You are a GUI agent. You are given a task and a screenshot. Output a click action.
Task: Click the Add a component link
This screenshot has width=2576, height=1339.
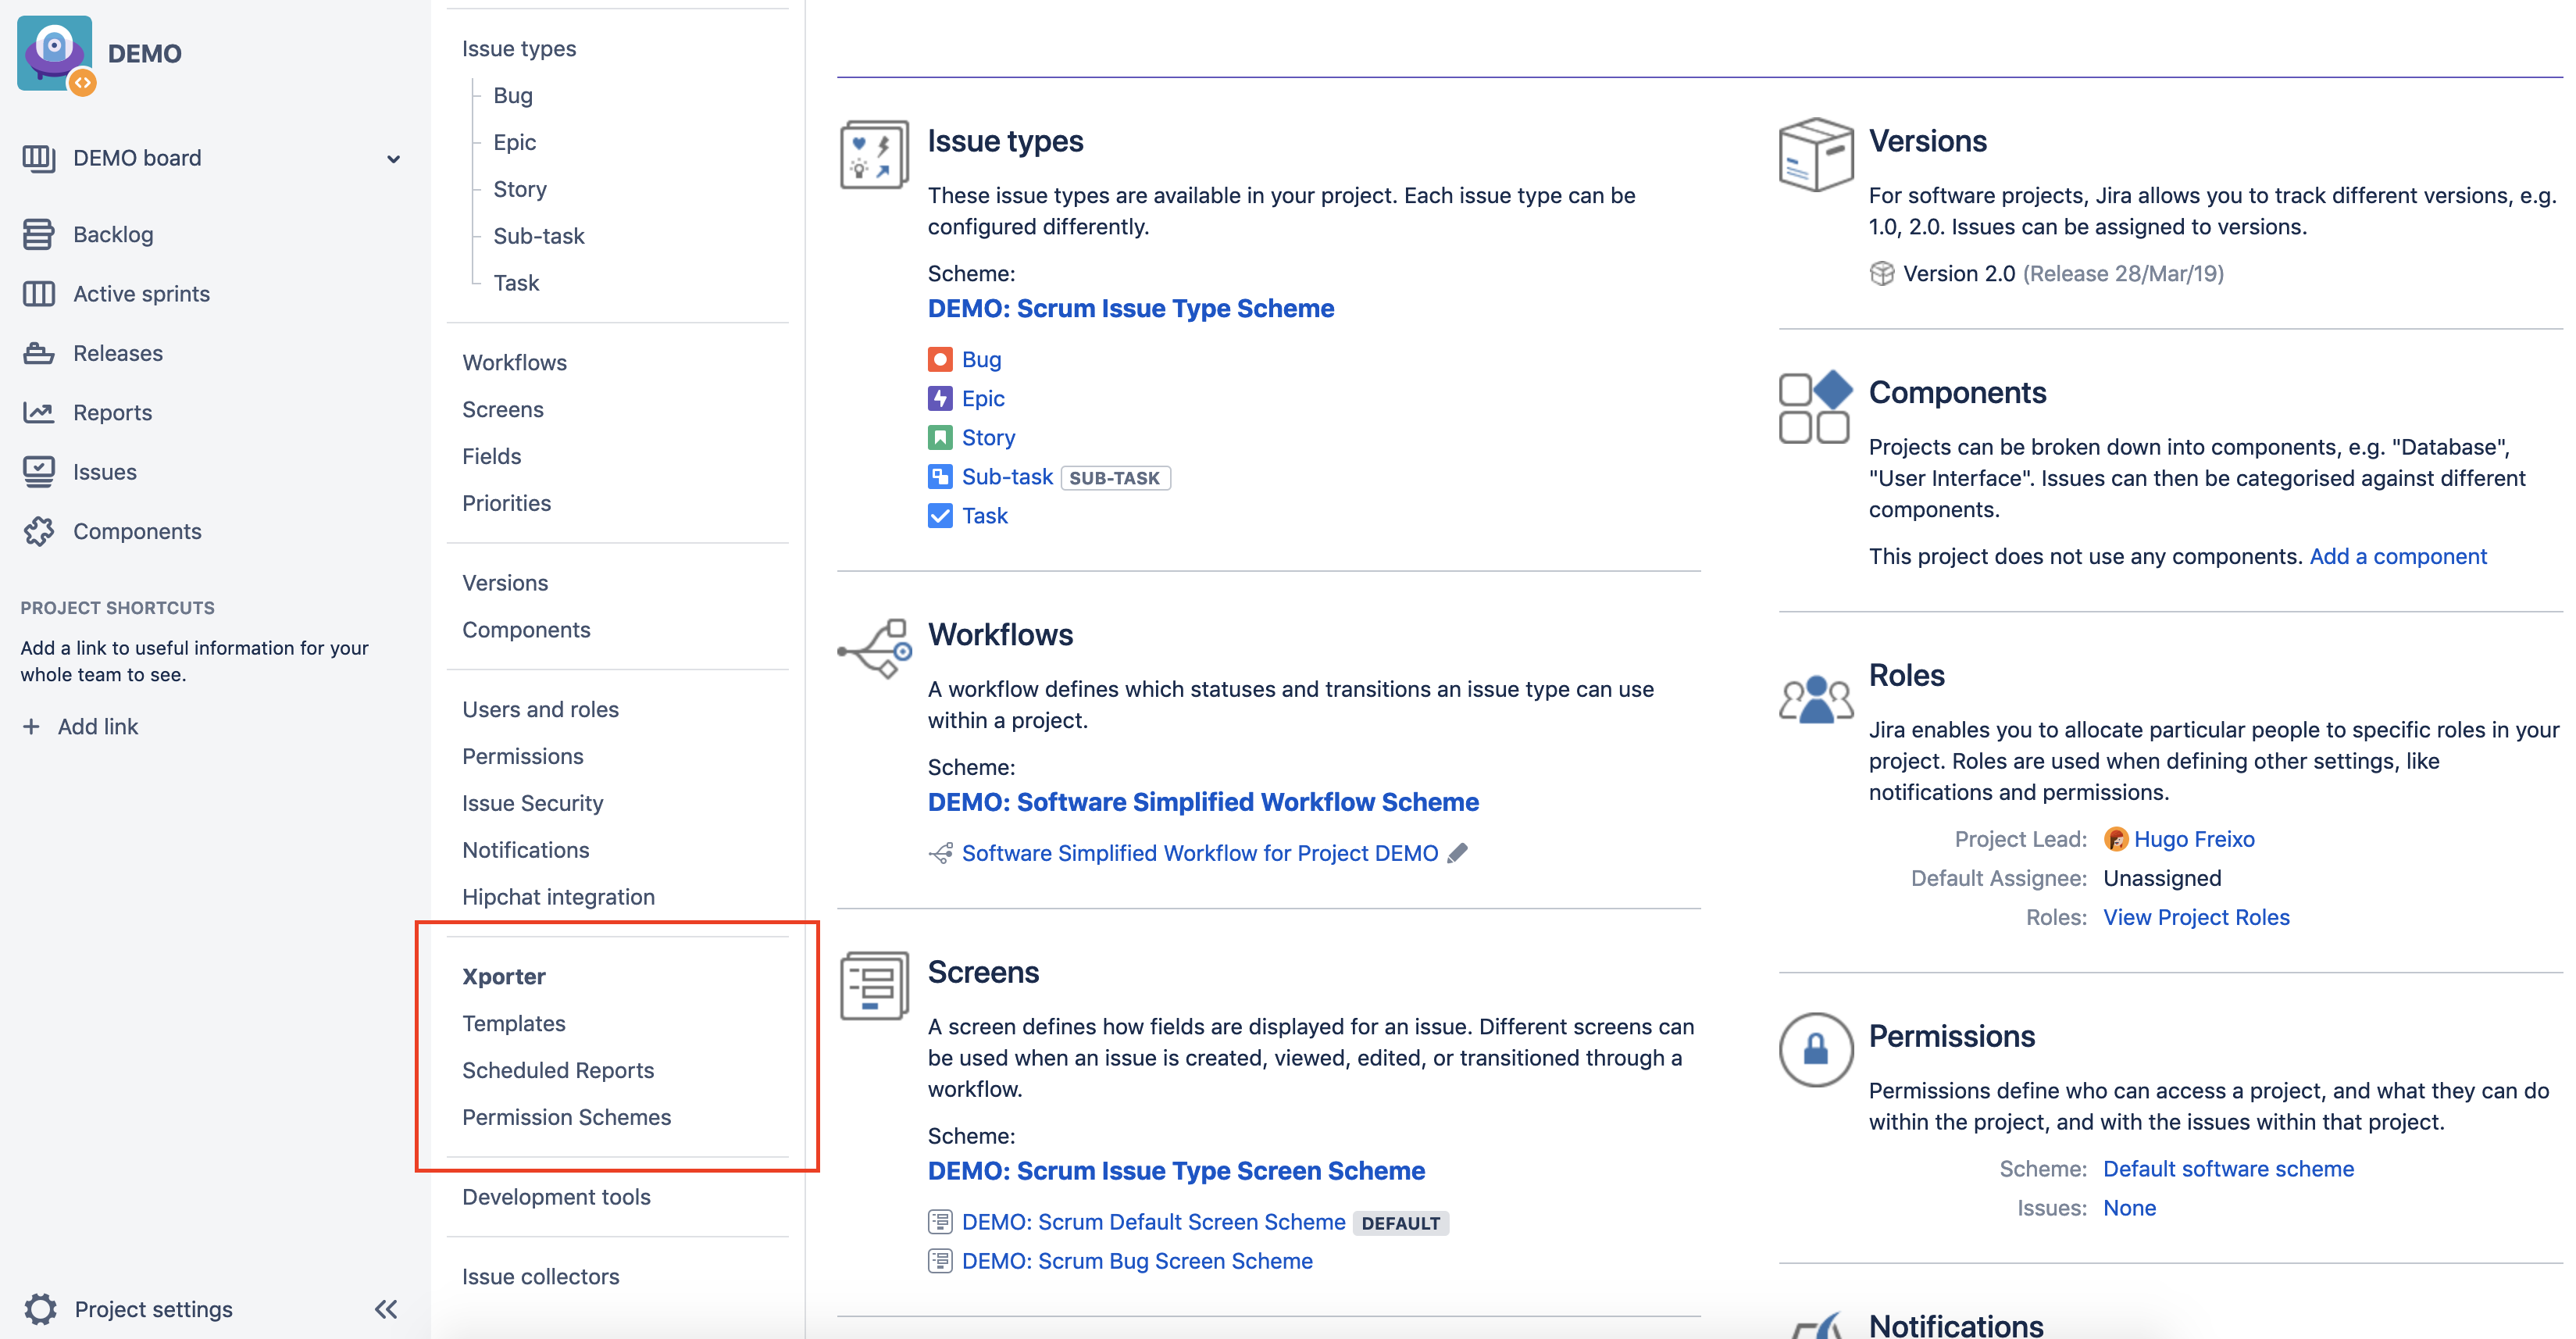tap(2397, 556)
